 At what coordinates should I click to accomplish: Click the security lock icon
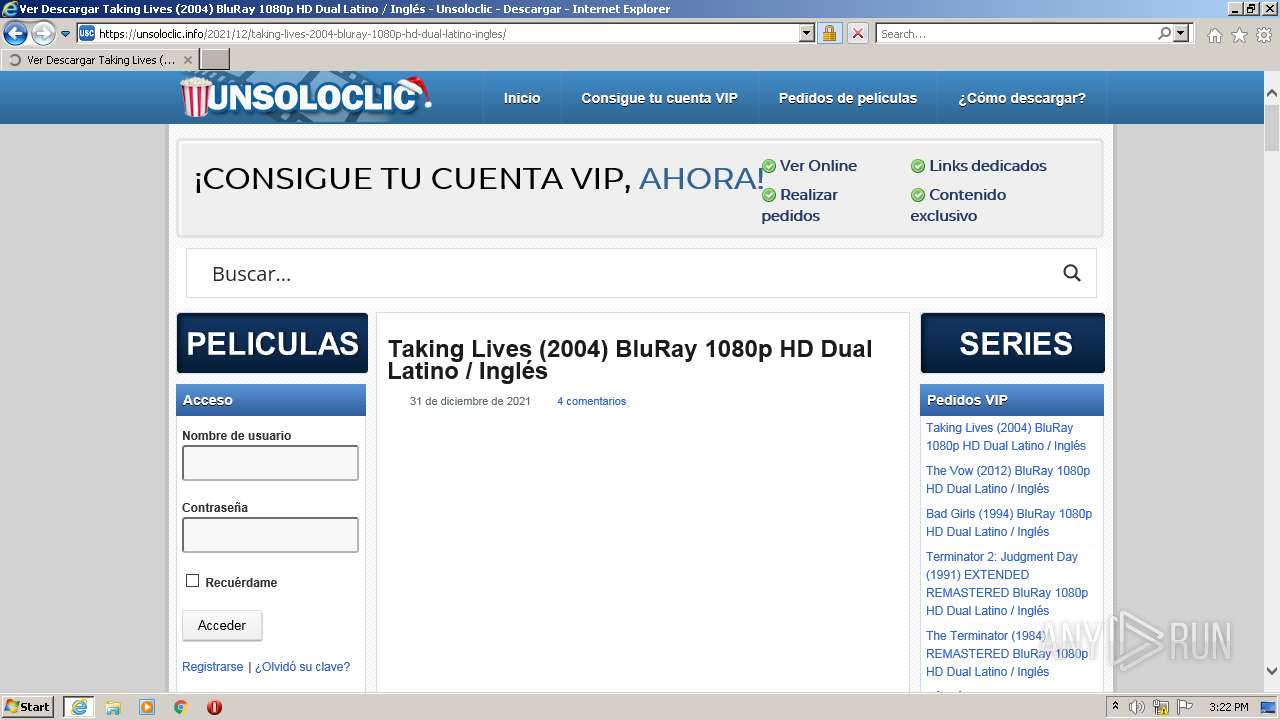(x=829, y=34)
